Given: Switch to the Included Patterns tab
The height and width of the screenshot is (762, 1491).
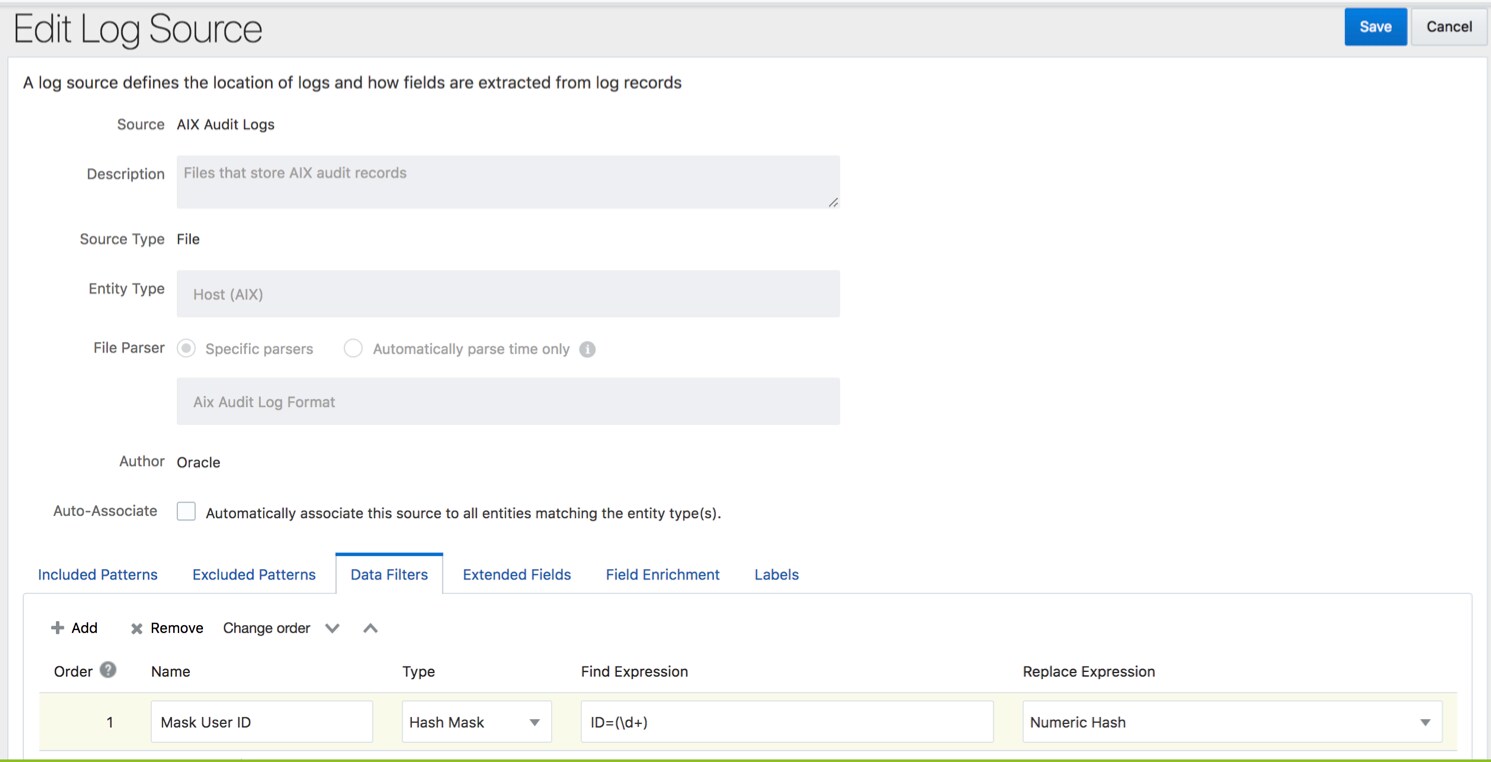Looking at the screenshot, I should [98, 575].
